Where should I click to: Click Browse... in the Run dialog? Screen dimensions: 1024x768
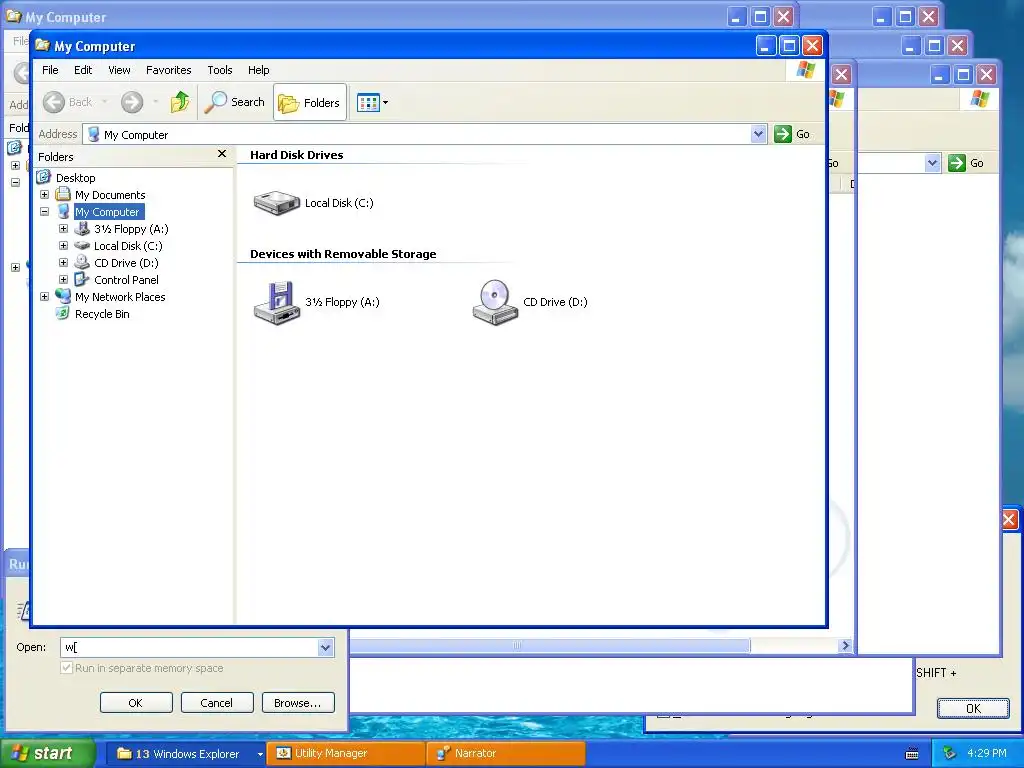pos(298,703)
